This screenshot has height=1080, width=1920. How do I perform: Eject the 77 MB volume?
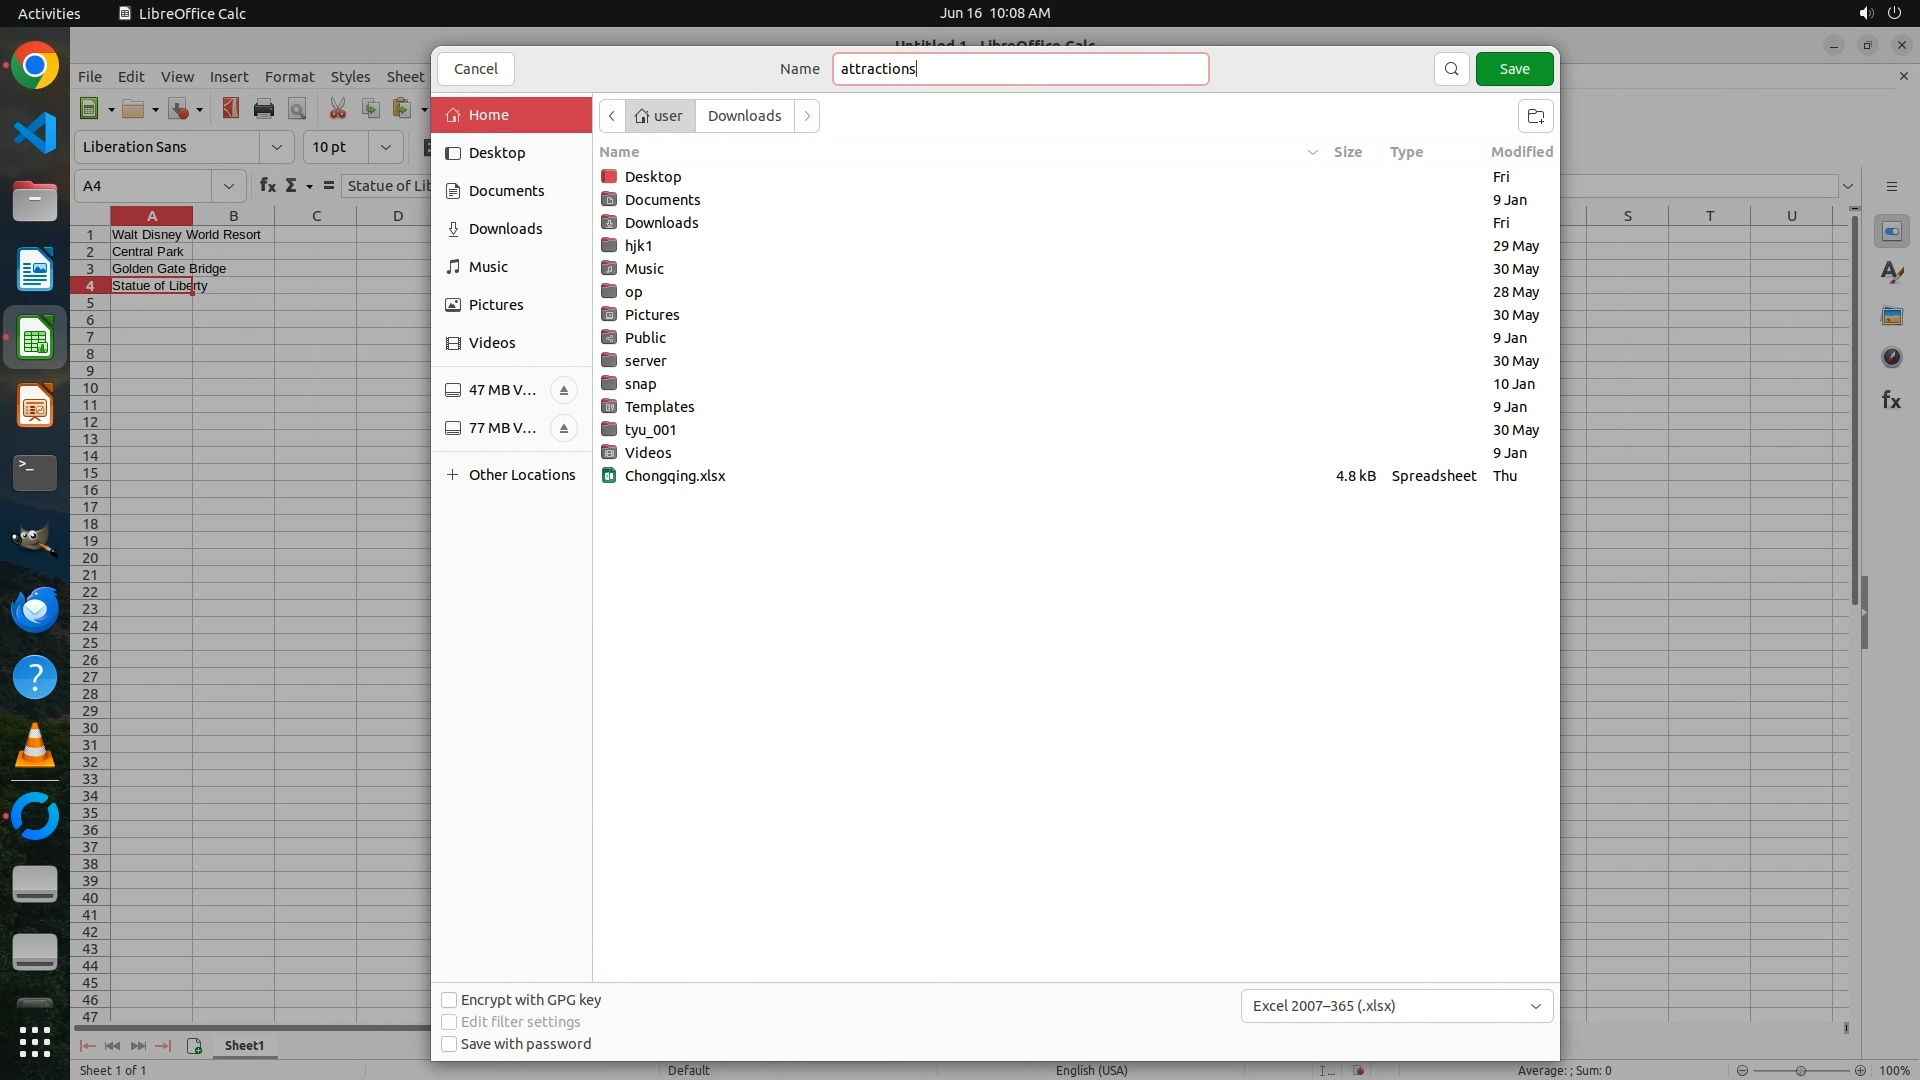tap(564, 428)
